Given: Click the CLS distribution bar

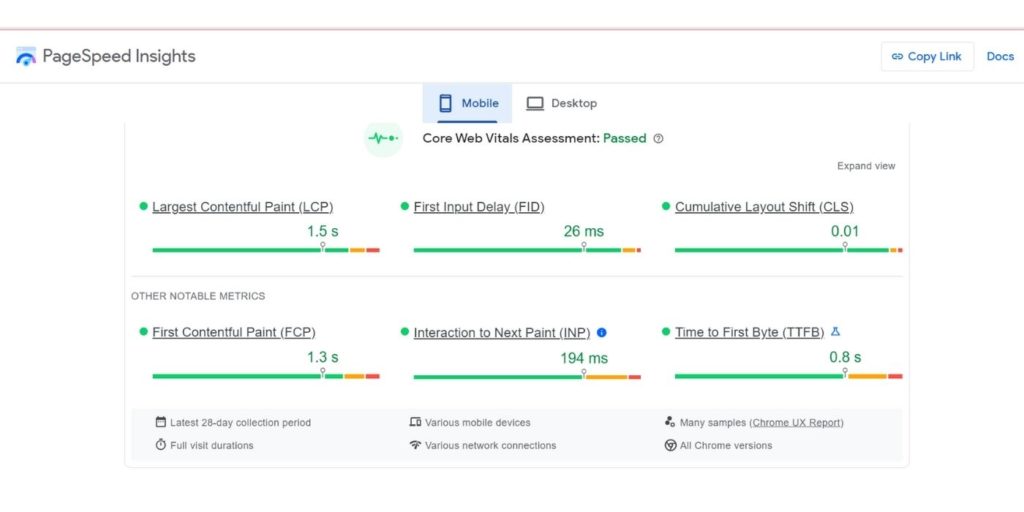Looking at the screenshot, I should 788,249.
